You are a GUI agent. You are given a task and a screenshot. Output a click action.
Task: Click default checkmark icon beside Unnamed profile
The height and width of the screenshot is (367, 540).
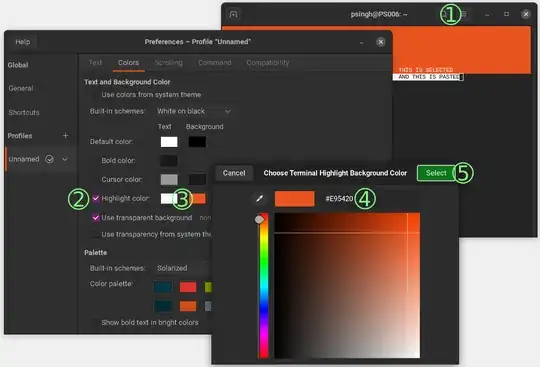(x=49, y=159)
